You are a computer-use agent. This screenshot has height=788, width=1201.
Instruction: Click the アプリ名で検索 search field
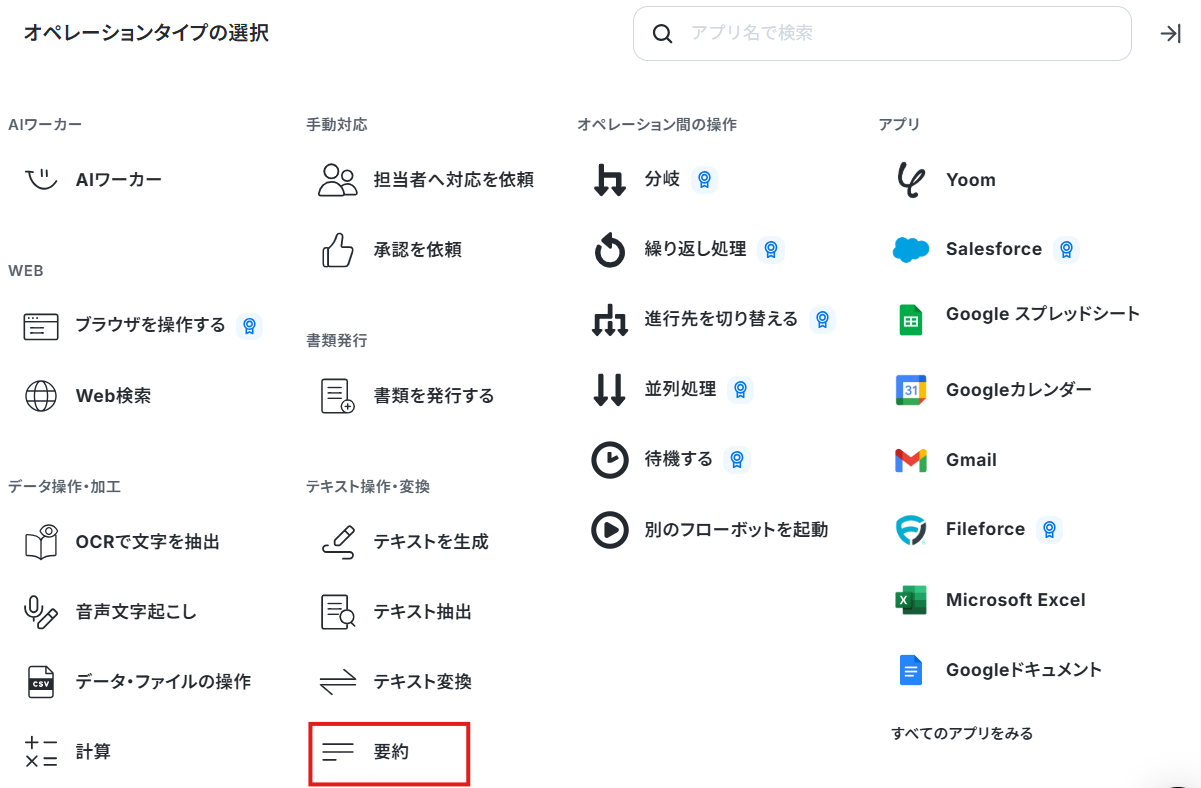[882, 34]
